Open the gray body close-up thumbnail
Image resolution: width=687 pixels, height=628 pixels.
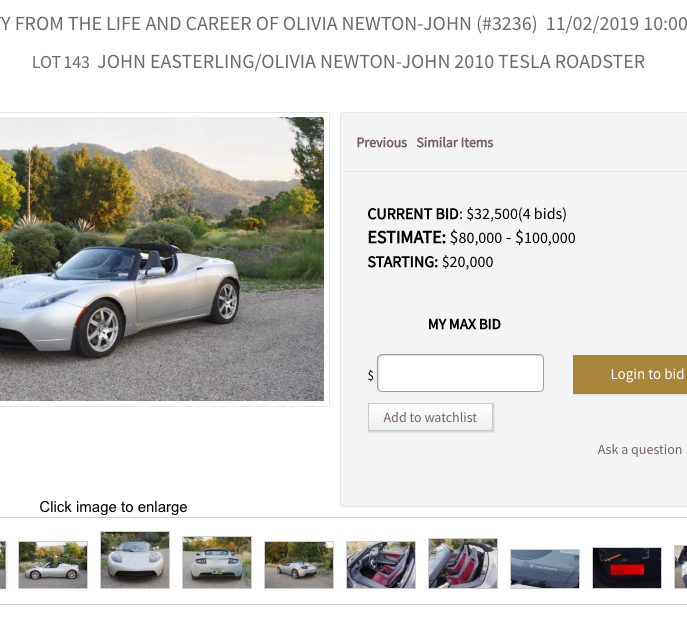[545, 568]
